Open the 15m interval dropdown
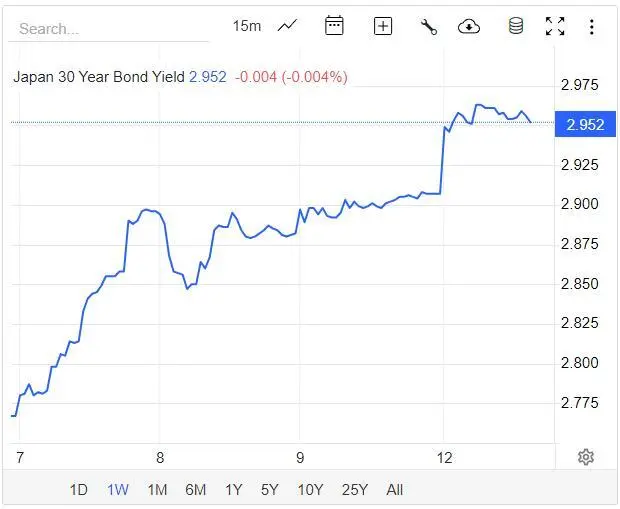 246,26
